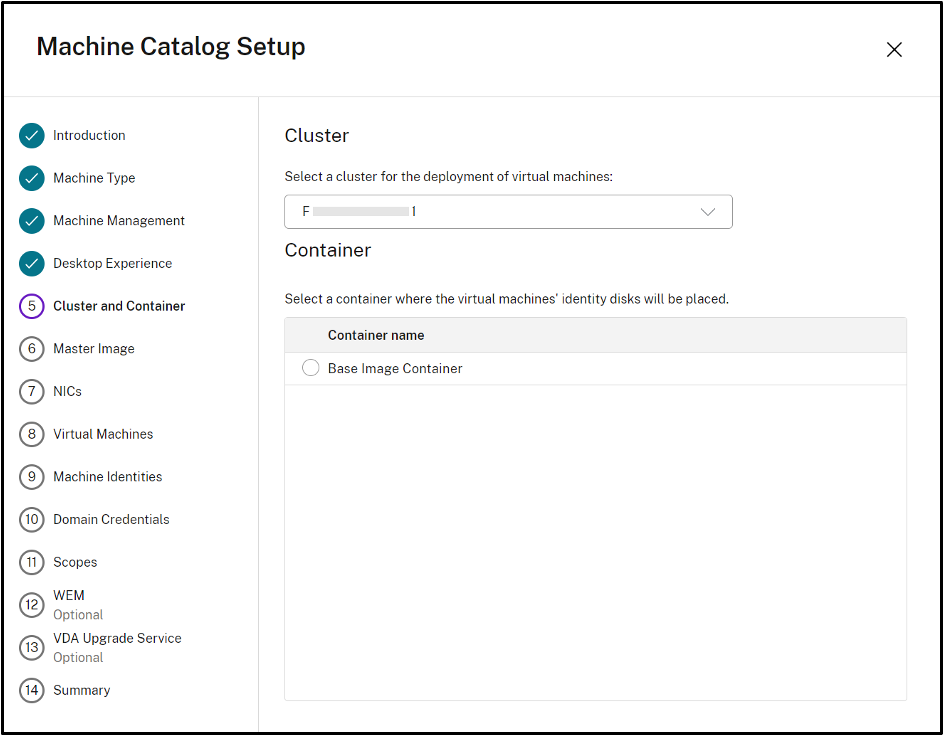Click the Introduction completed checkmark icon
Image resolution: width=944 pixels, height=736 pixels.
click(x=32, y=135)
